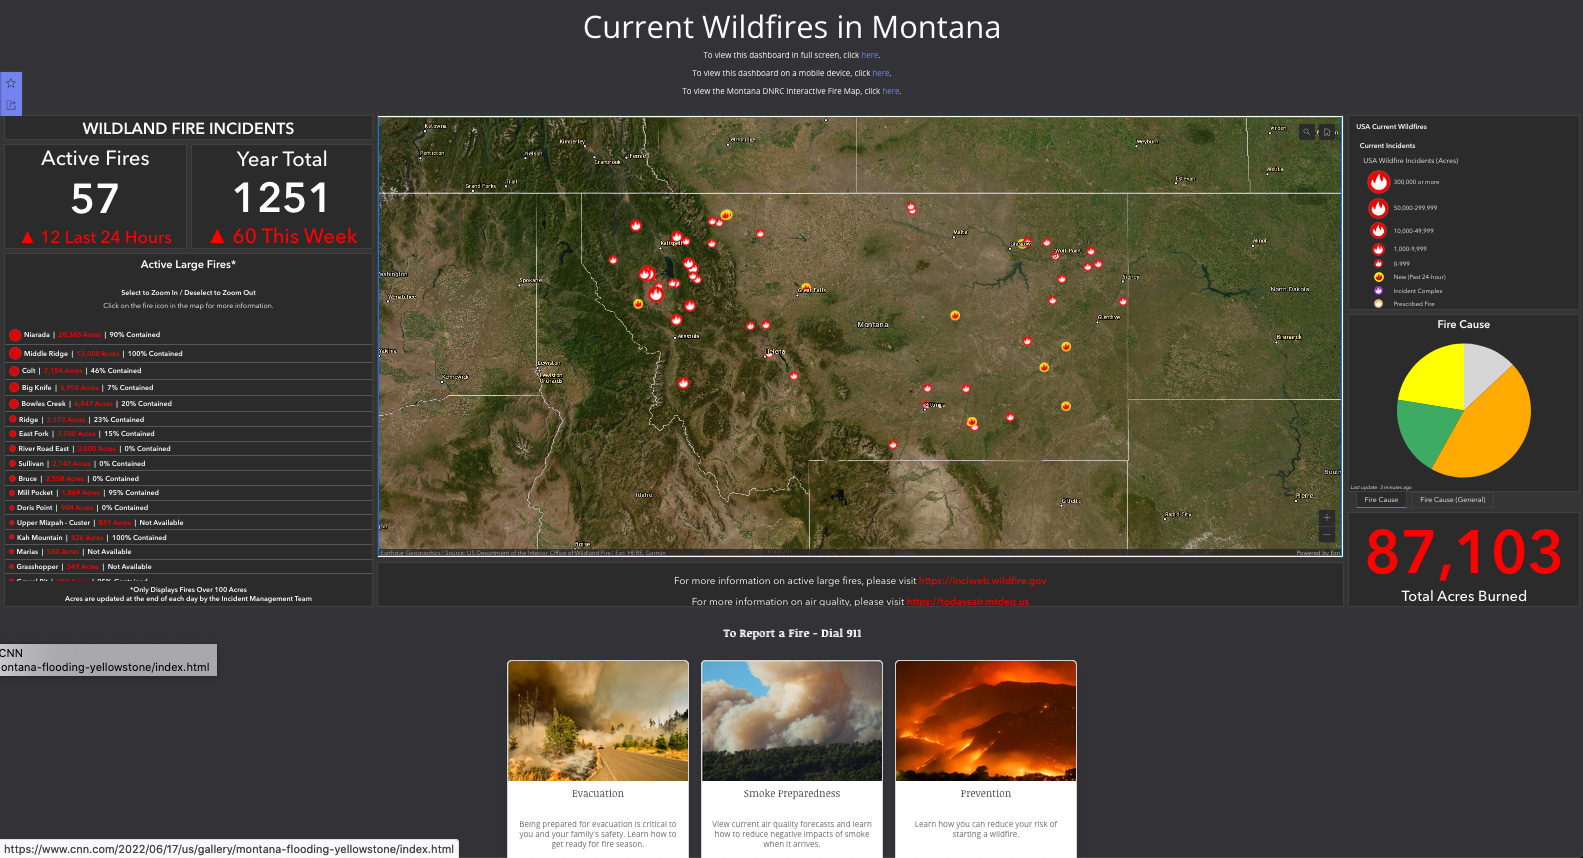
Task: Switch to the Fire Cause (General) tab
Action: click(1452, 500)
